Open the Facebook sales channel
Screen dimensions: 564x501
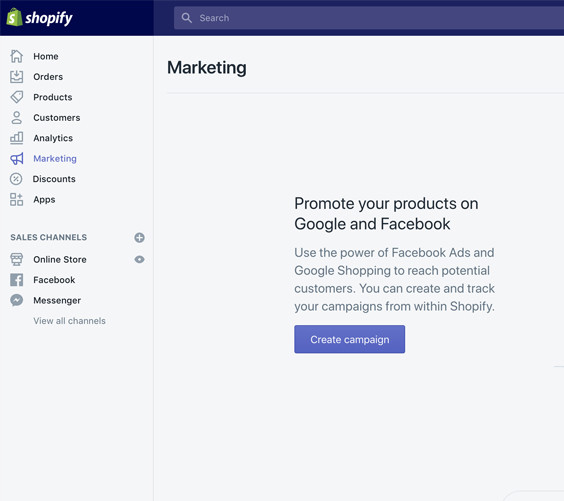tap(54, 280)
